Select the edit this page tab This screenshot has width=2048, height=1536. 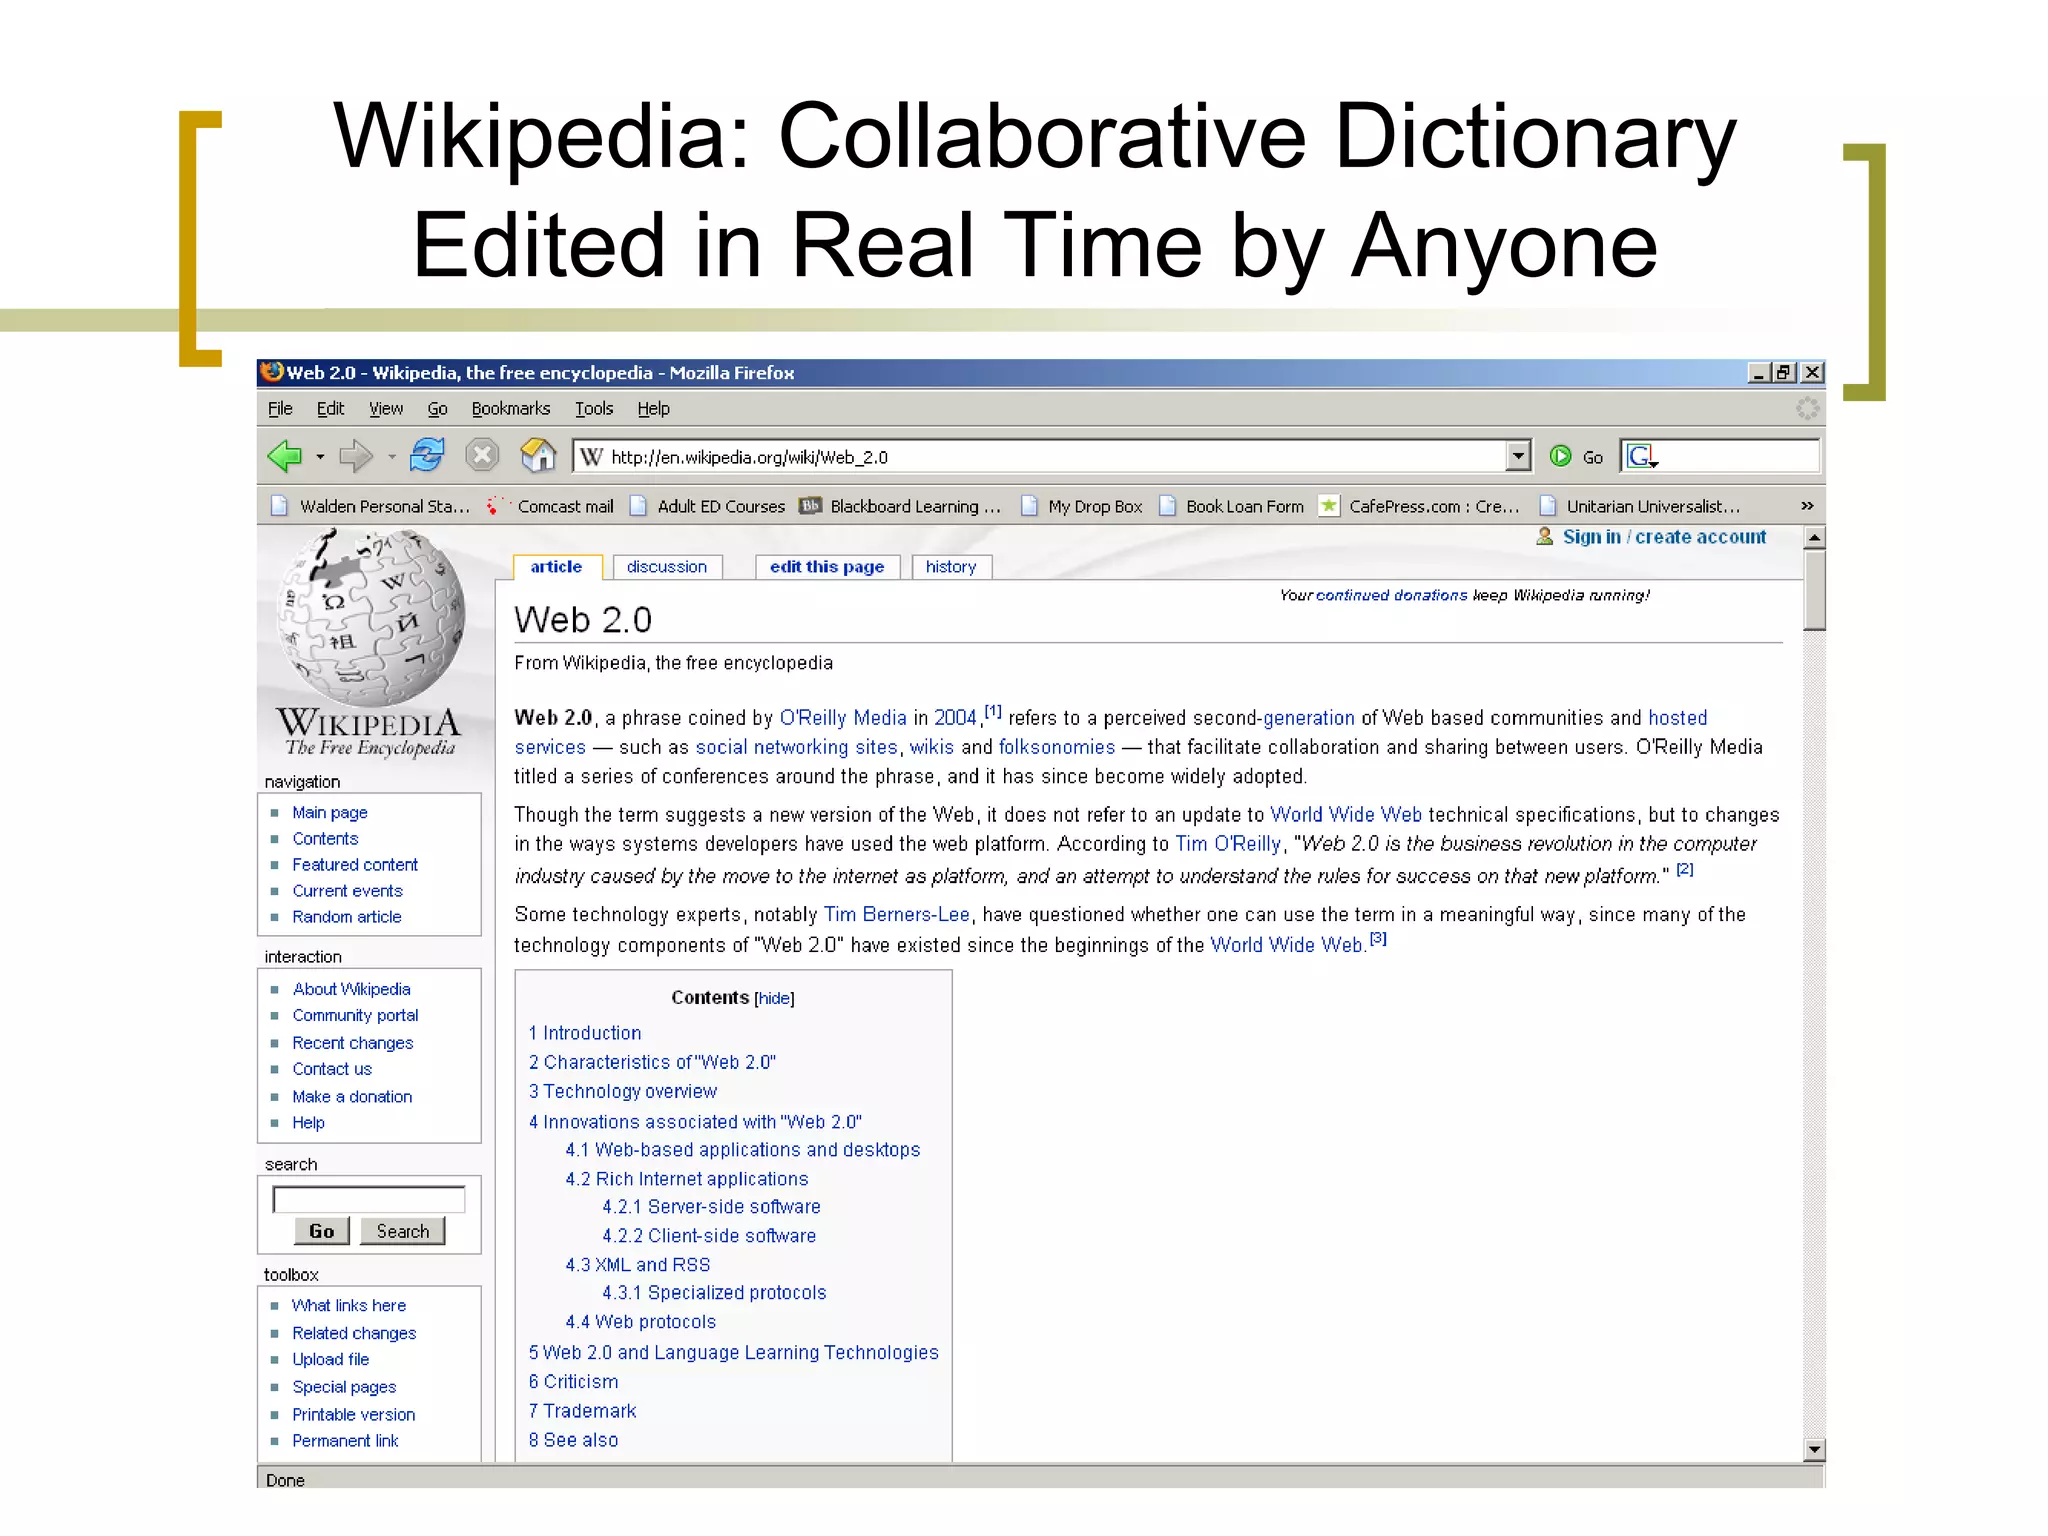pos(826,567)
